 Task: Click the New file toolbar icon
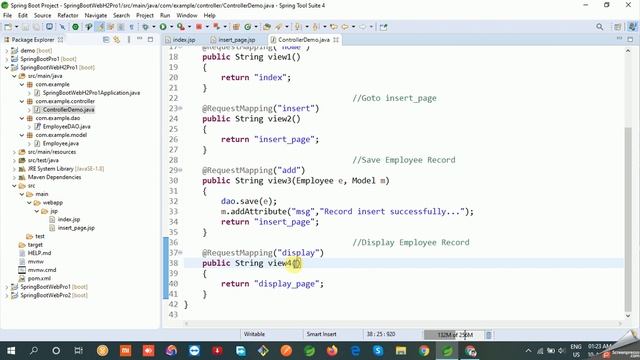8,27
